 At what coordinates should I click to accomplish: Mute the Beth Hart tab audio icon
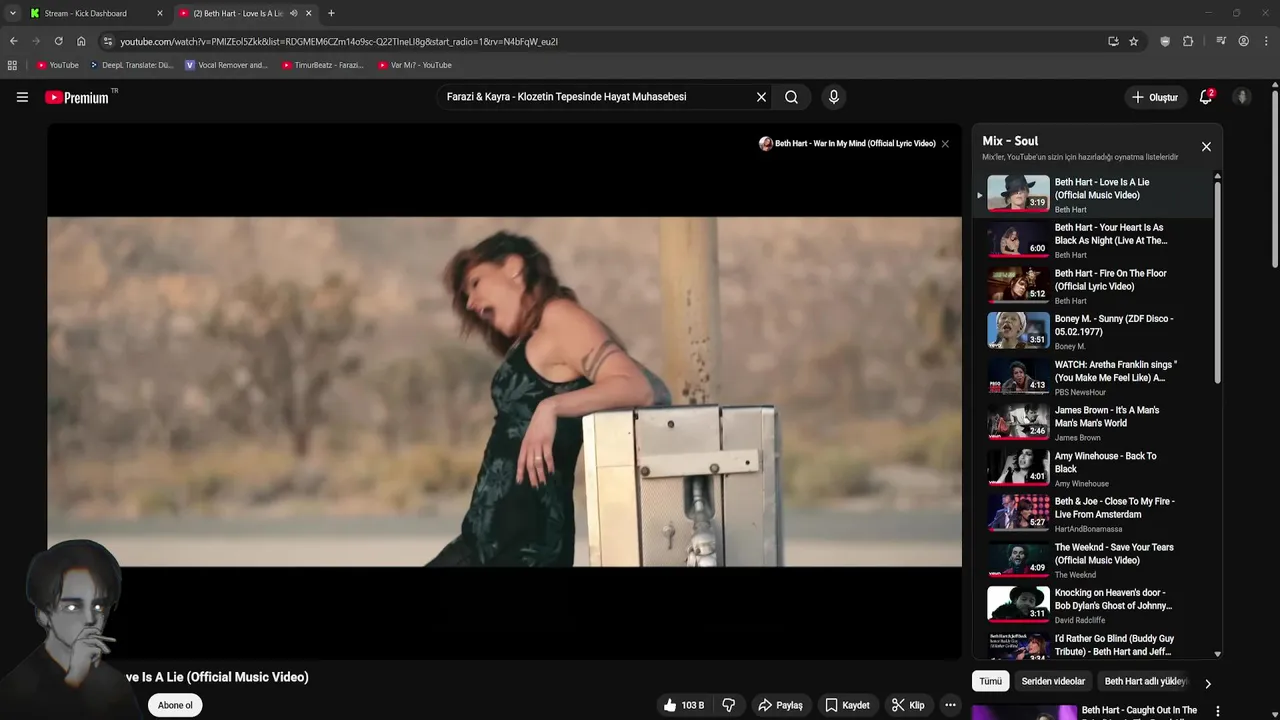tap(293, 13)
